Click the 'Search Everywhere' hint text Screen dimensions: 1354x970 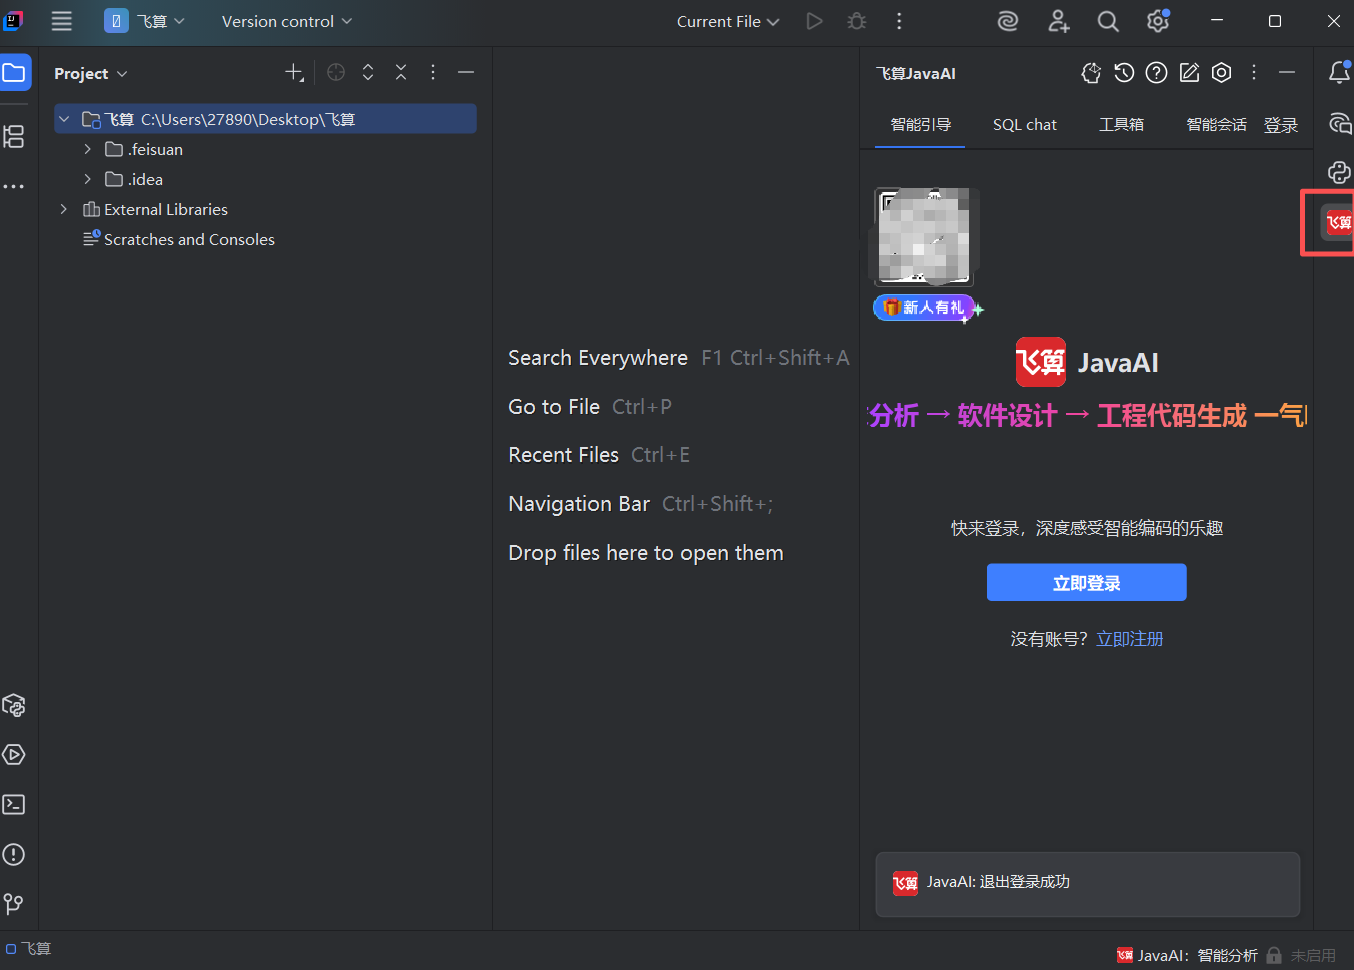point(598,358)
